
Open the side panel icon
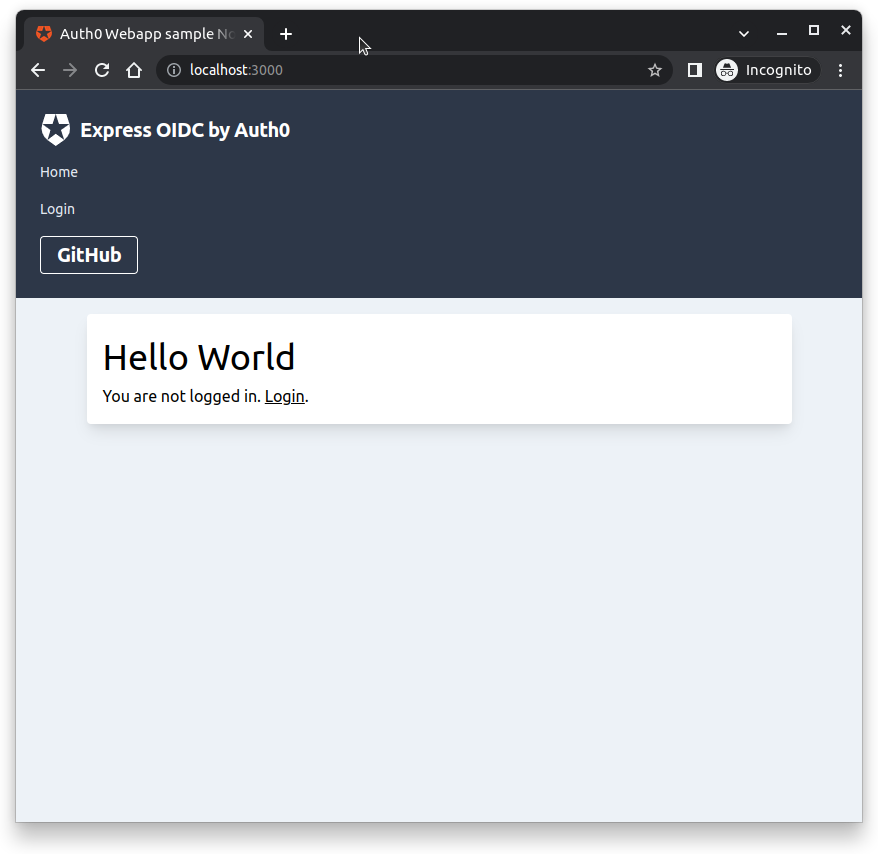[x=694, y=70]
